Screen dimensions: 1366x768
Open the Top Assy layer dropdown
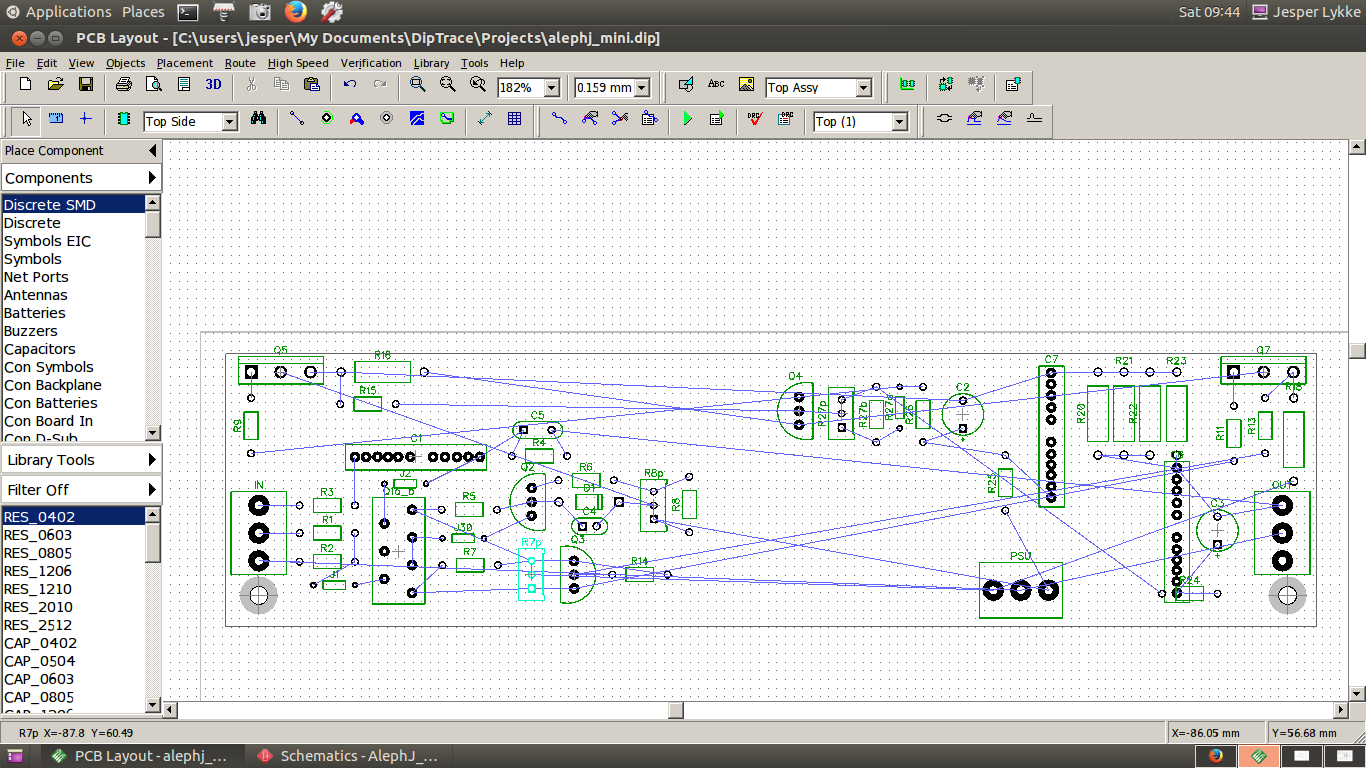tap(864, 88)
